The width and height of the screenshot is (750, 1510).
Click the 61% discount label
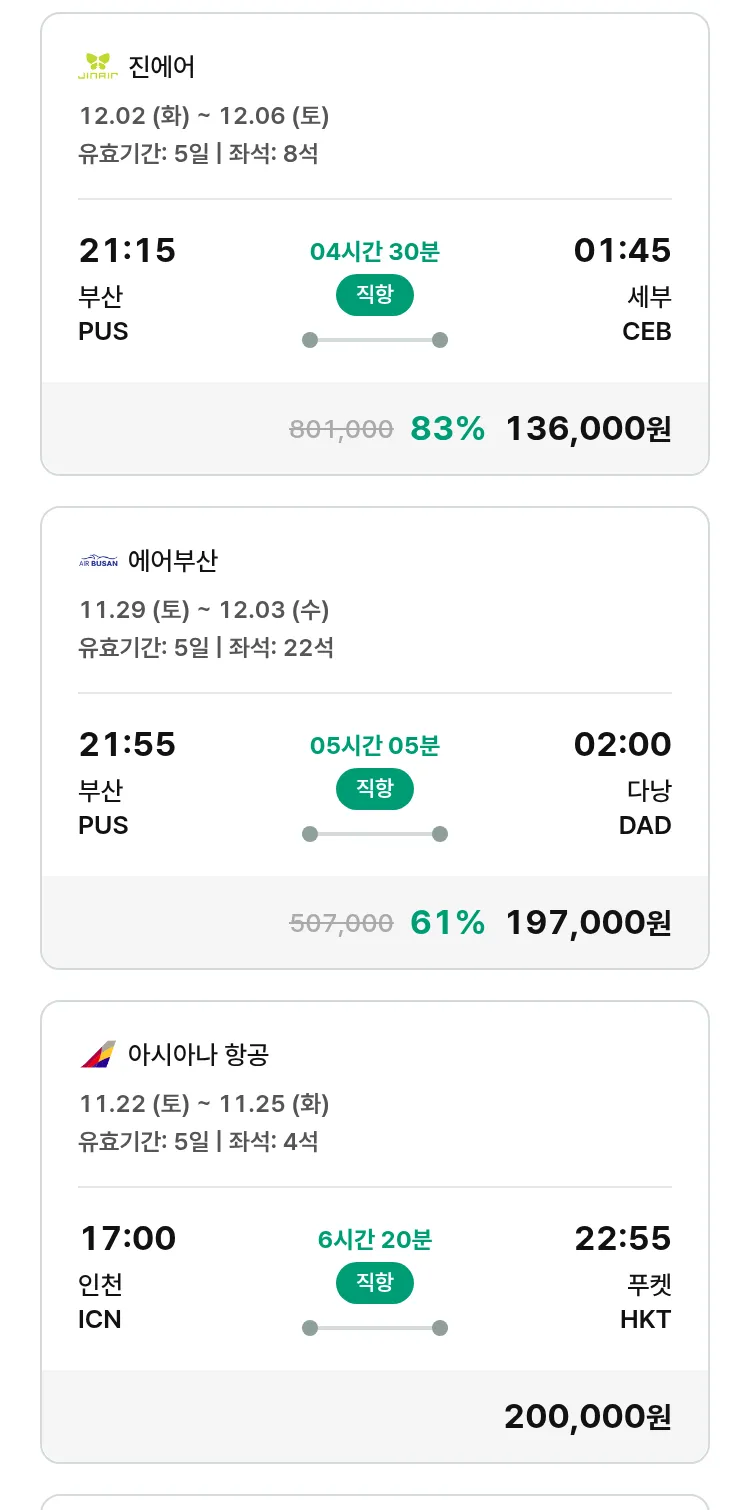click(x=447, y=923)
